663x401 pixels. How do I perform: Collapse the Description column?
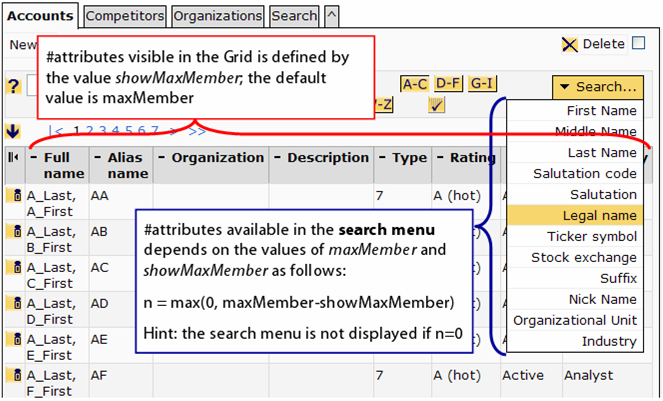click(x=277, y=157)
